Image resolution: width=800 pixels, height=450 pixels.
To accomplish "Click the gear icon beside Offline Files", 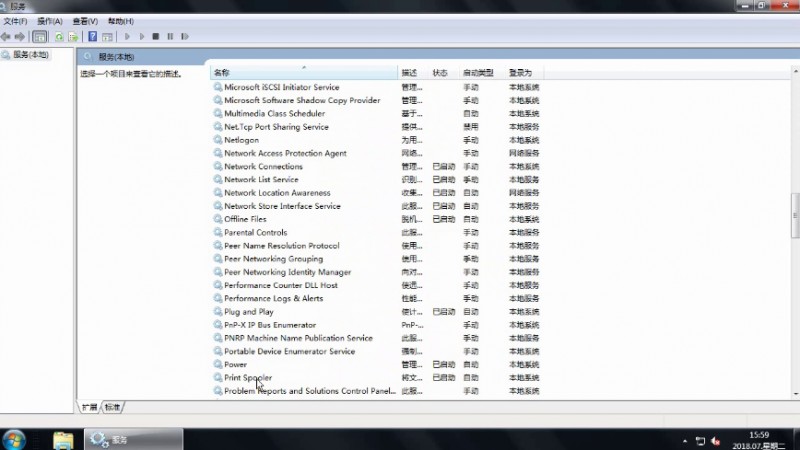I will click(x=218, y=219).
